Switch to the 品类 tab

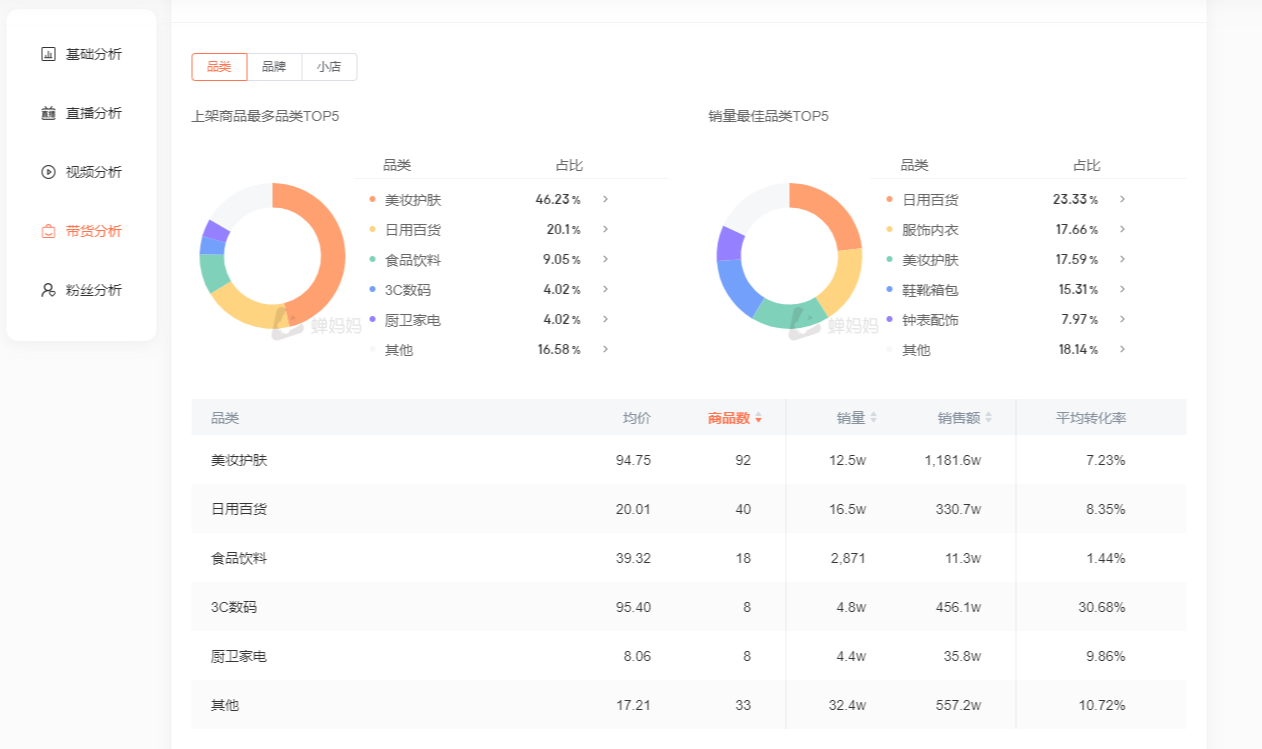(219, 67)
